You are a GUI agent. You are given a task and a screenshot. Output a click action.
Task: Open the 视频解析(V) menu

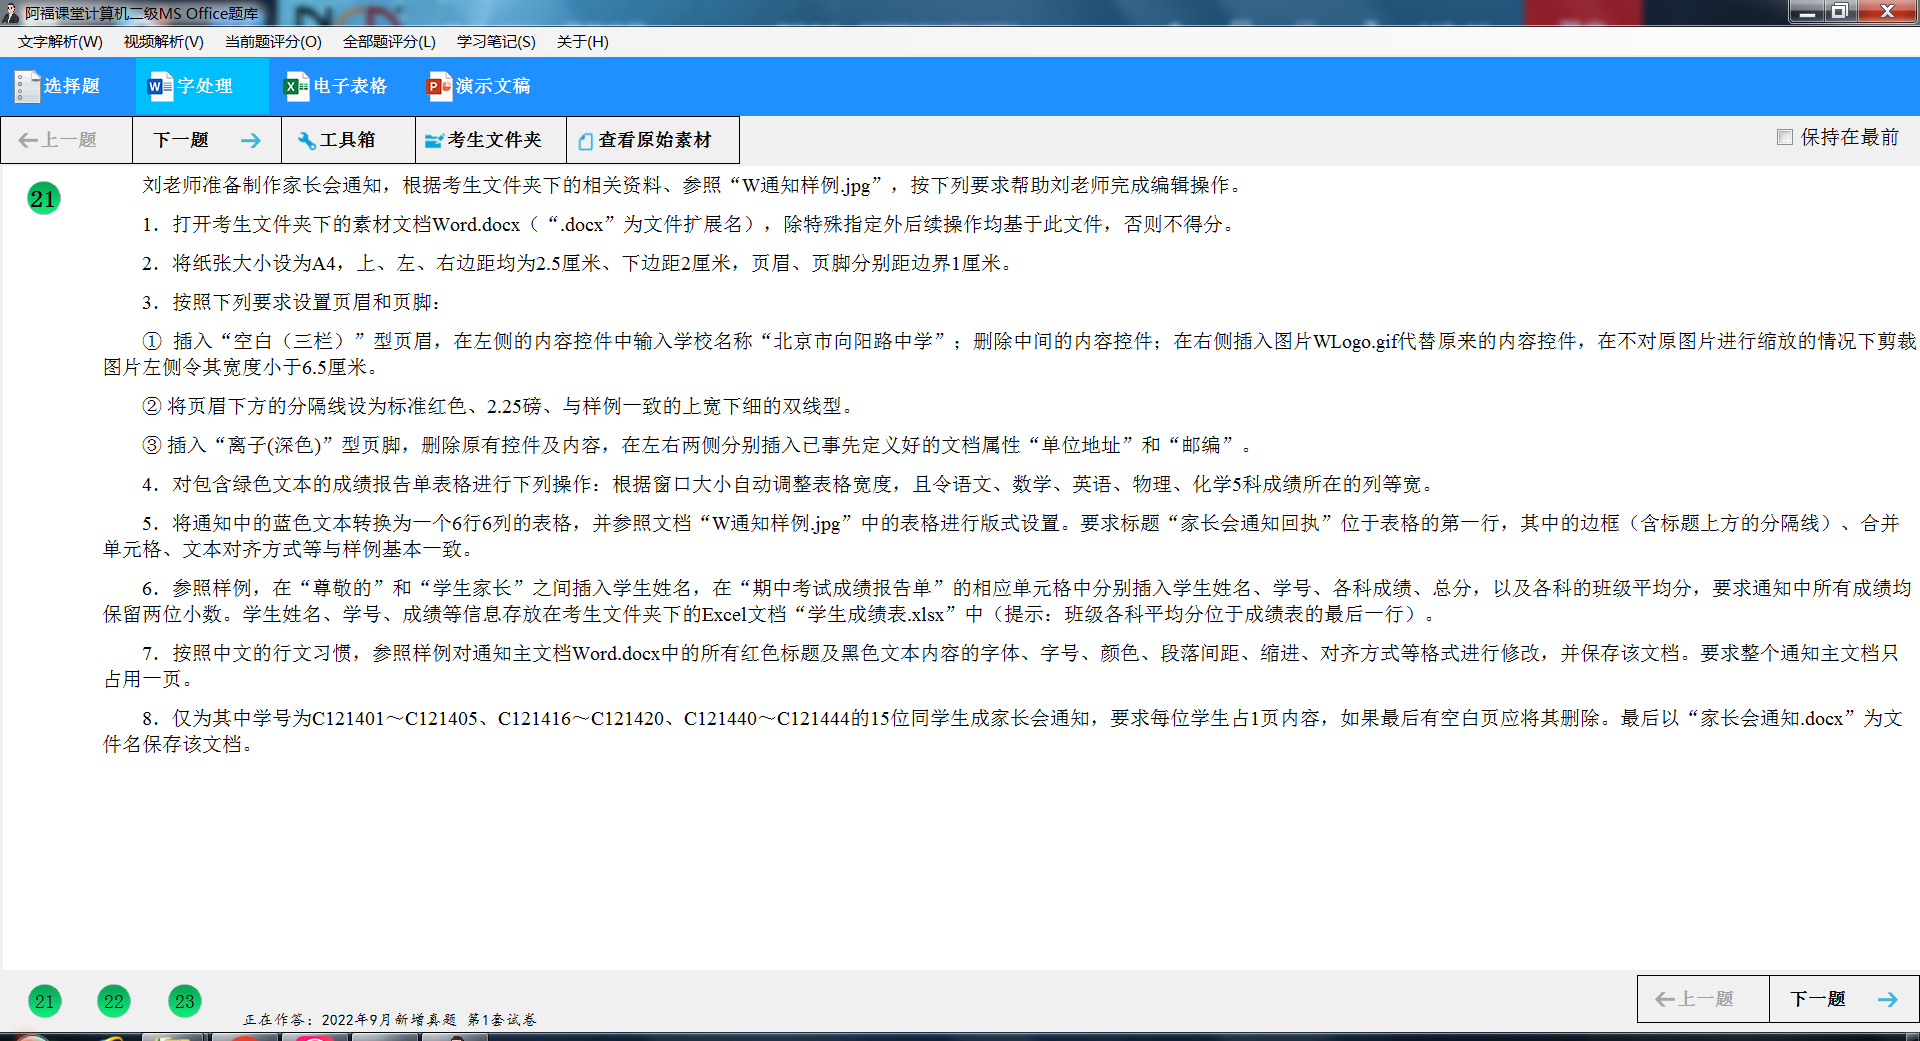(x=163, y=42)
